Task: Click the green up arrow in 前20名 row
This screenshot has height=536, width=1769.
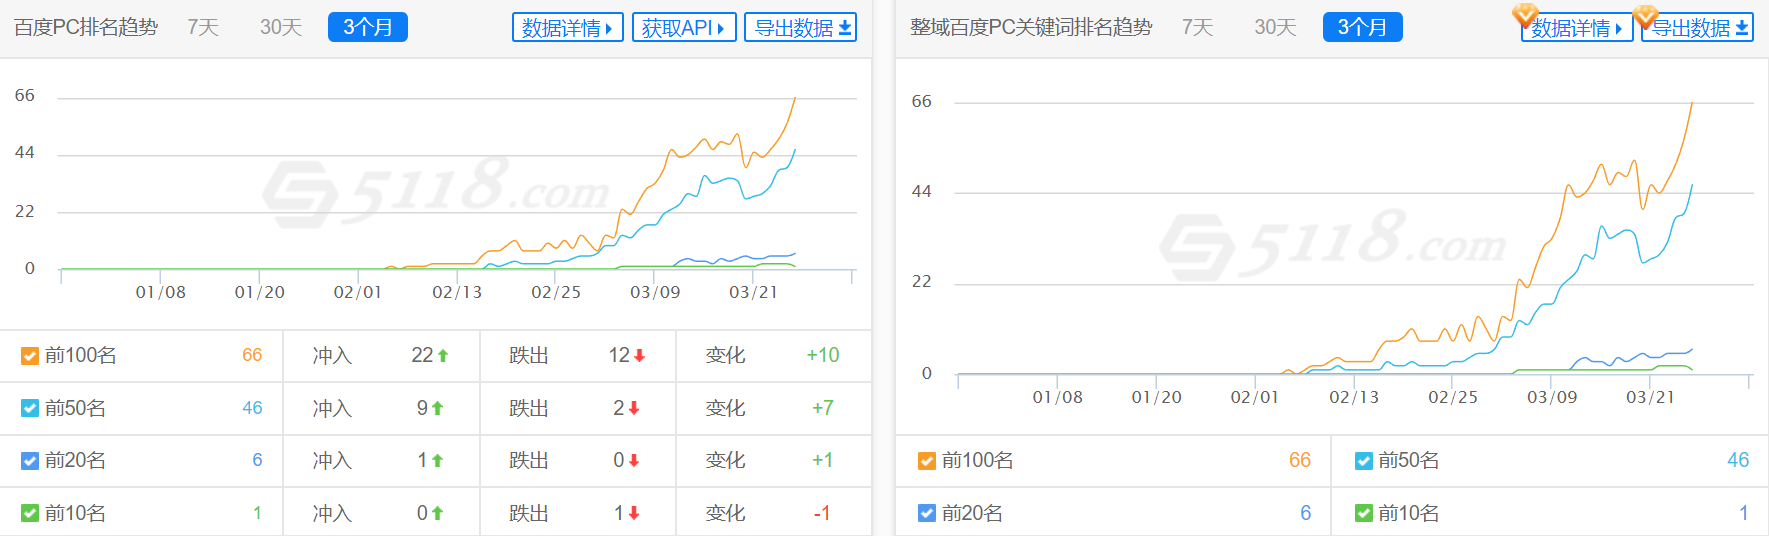Action: [x=437, y=461]
